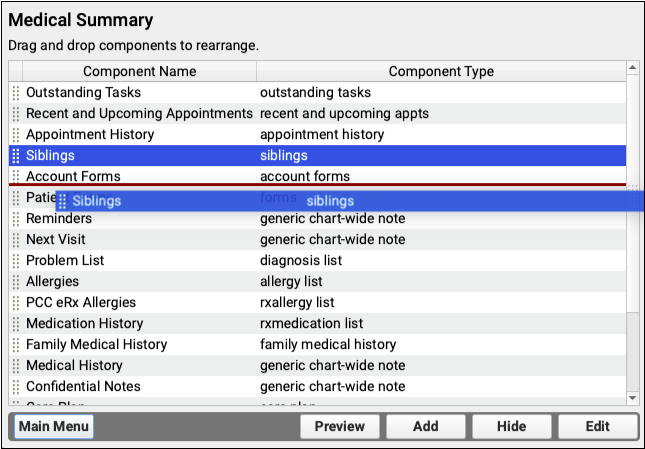Click the scrollbar up arrow
This screenshot has width=645, height=449.
tap(632, 69)
